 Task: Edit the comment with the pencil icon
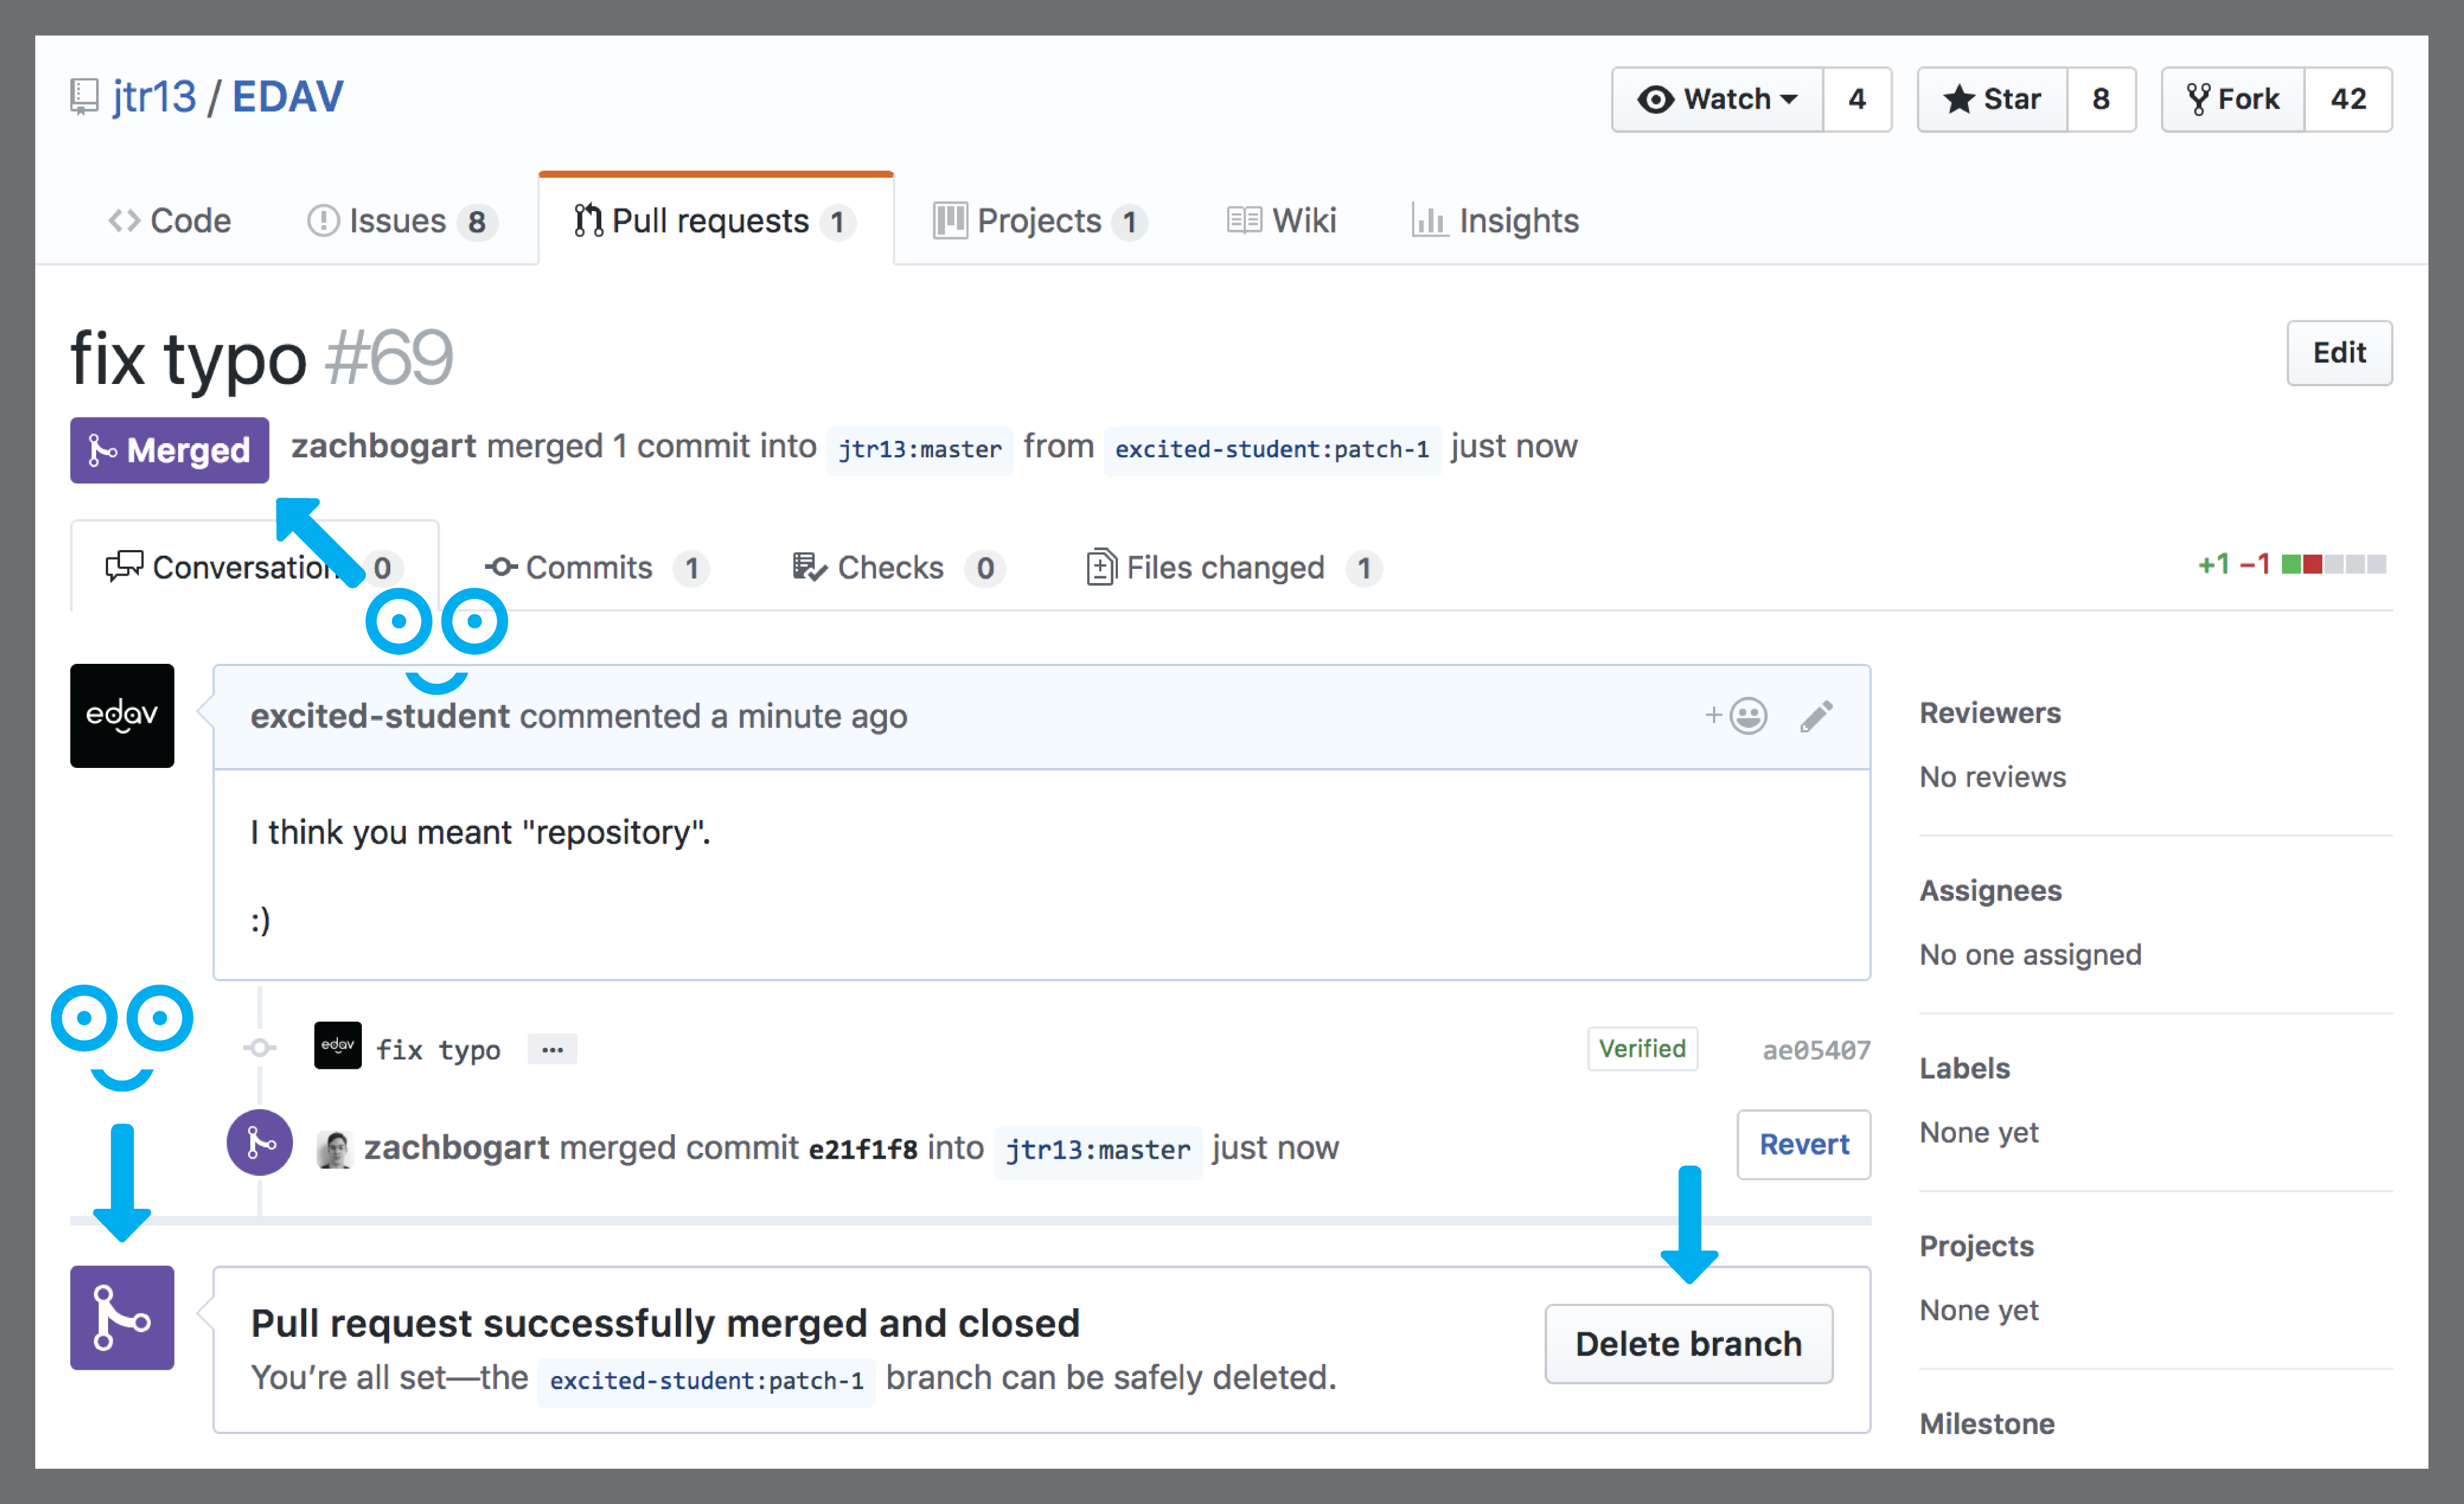[1817, 716]
